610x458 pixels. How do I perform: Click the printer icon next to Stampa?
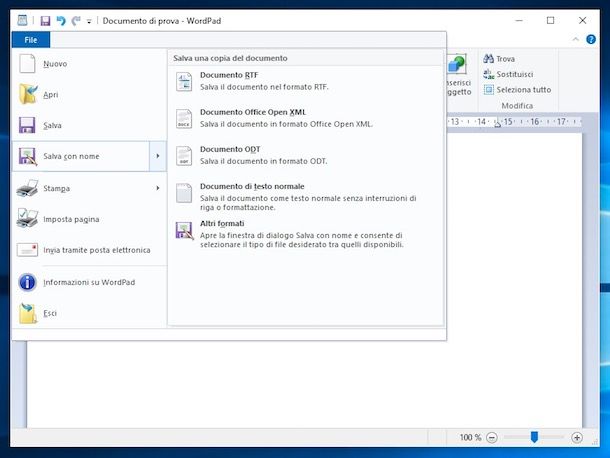coord(27,188)
